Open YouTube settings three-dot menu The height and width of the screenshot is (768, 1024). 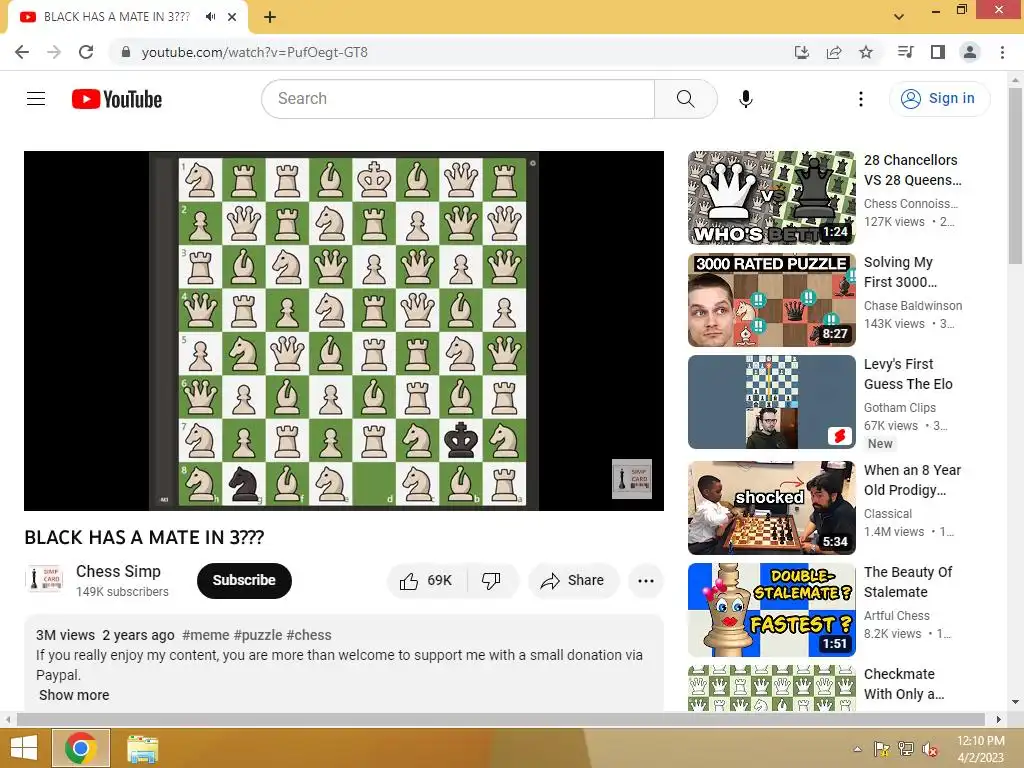[861, 99]
